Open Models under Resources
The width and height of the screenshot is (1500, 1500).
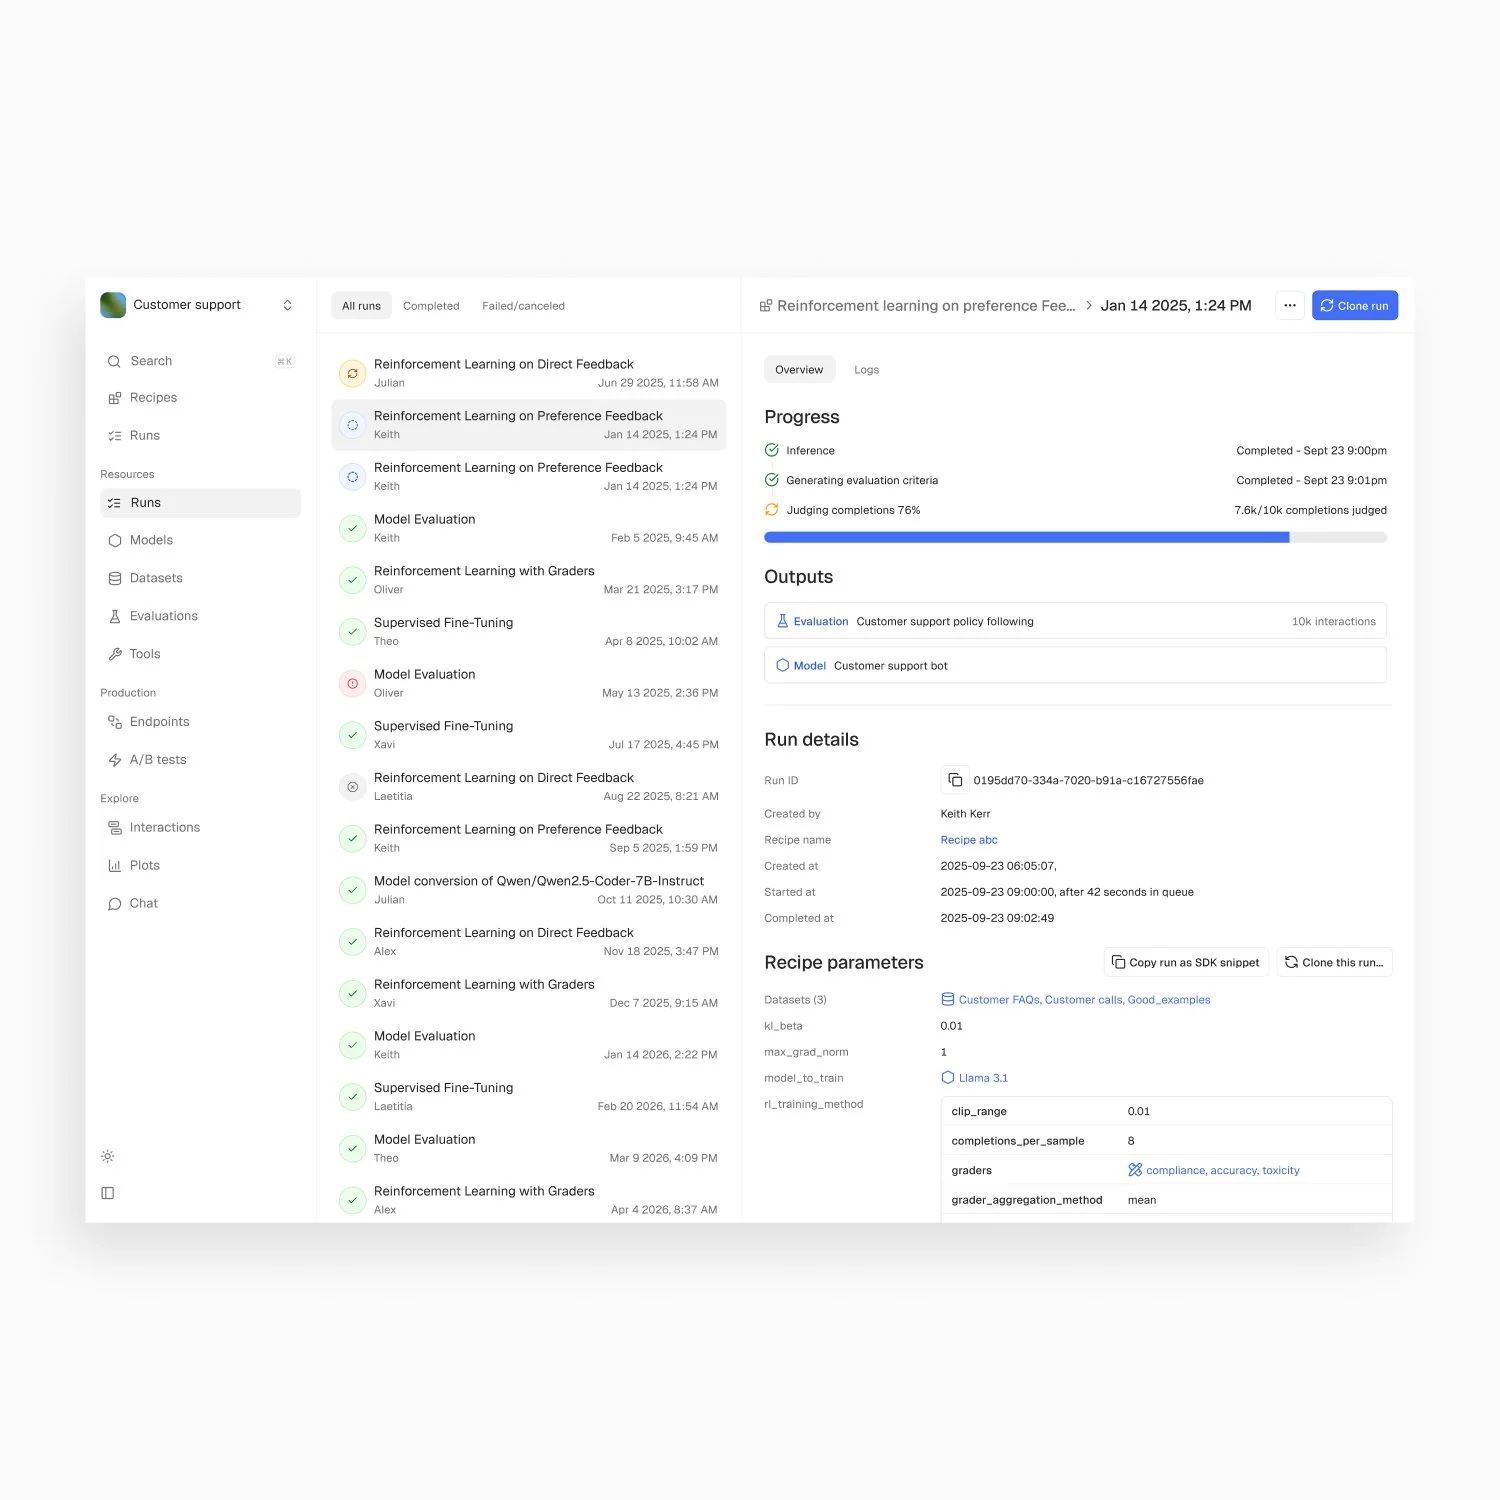tap(200, 540)
